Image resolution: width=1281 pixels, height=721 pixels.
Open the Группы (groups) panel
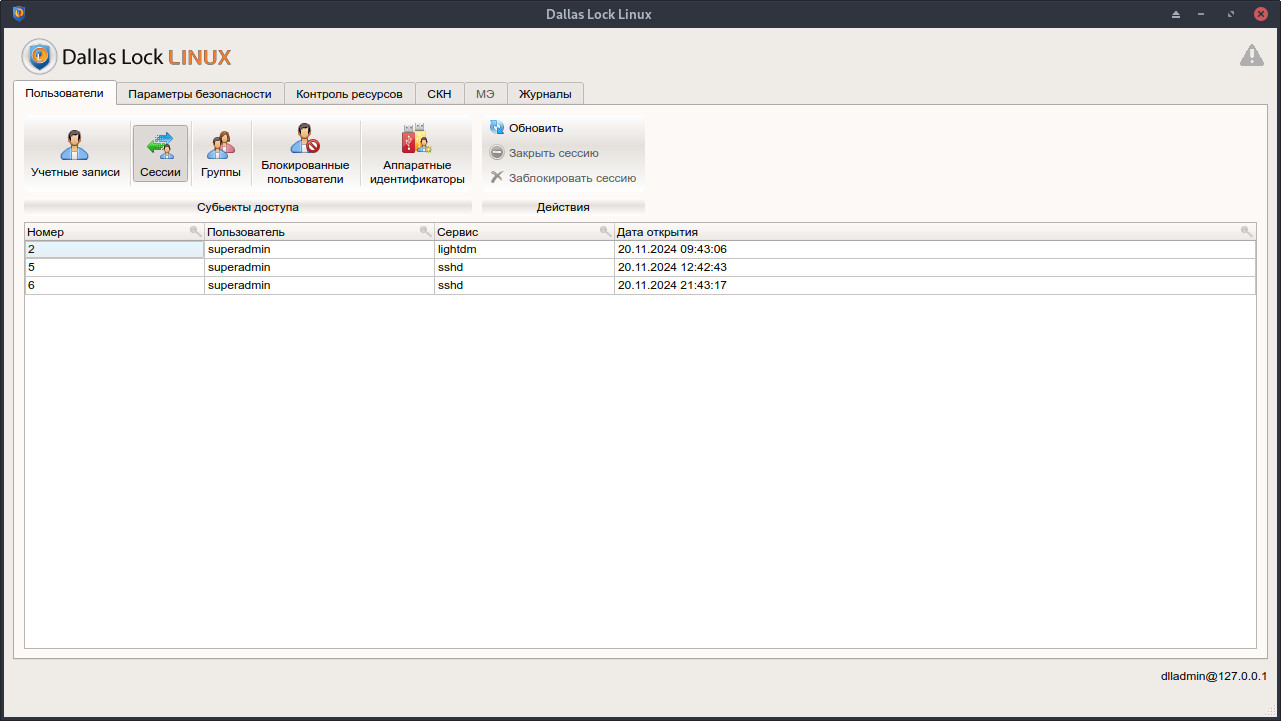click(220, 152)
